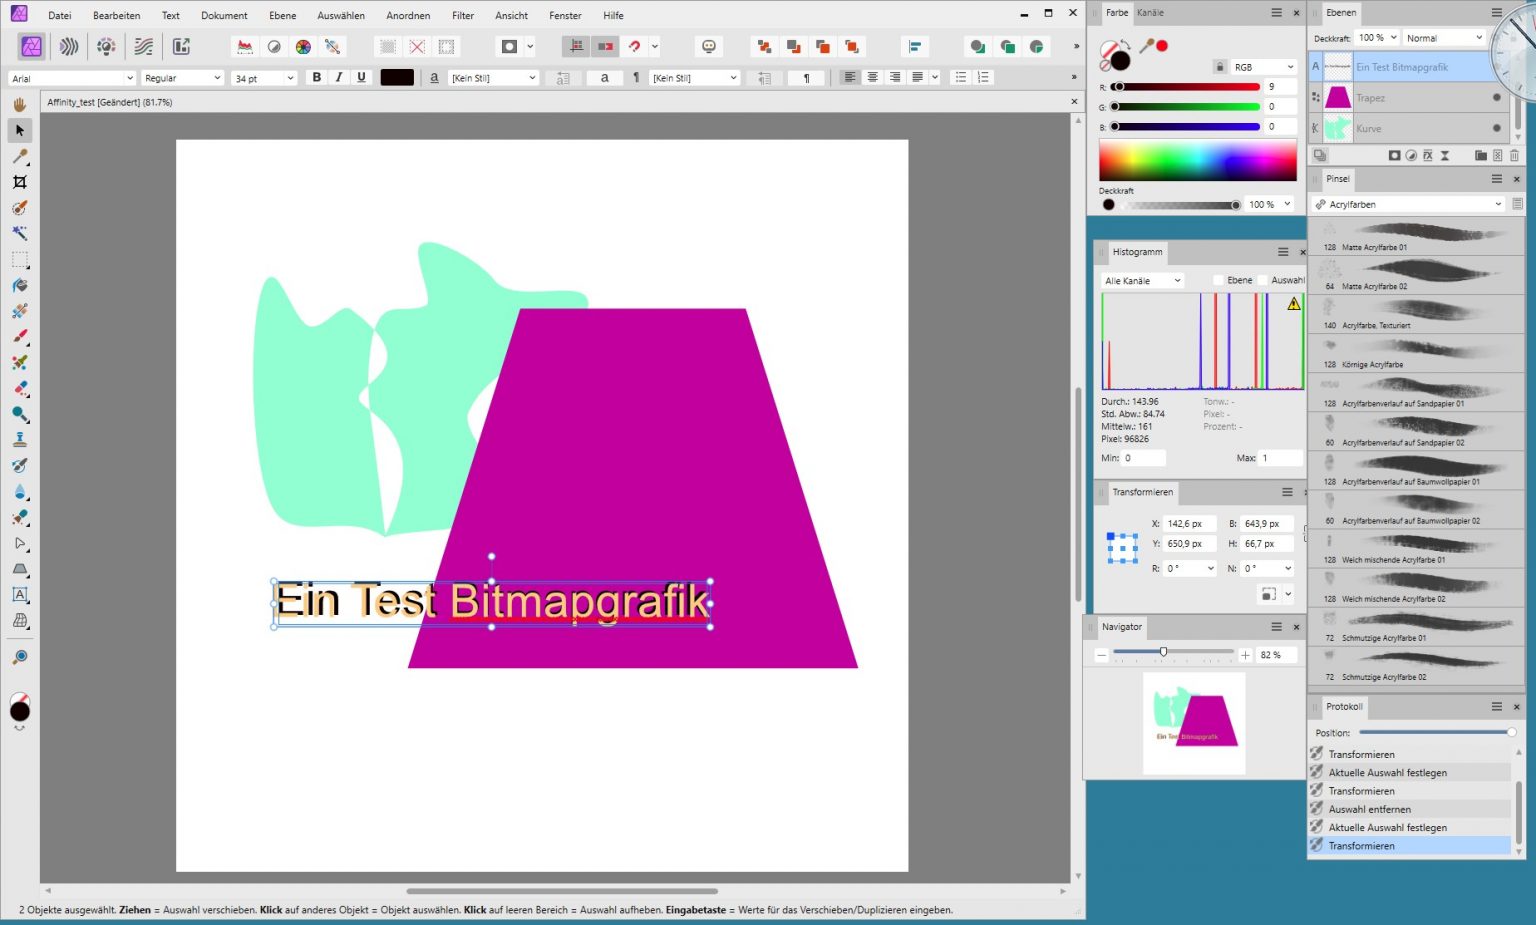Select the Erase Brush tool
Screen dimensions: 1536x925
tap(20, 389)
